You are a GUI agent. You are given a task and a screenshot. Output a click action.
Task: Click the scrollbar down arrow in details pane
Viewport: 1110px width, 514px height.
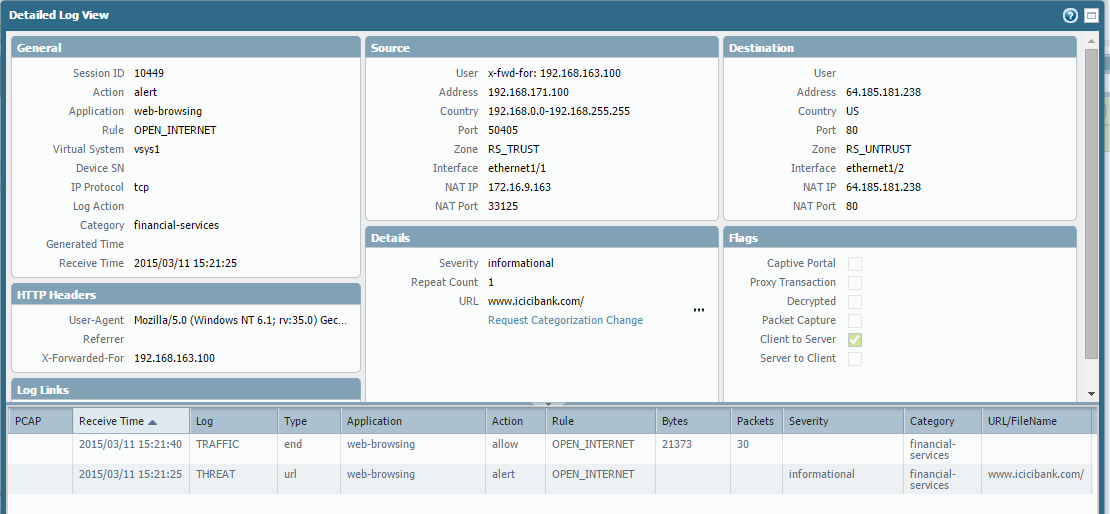[1091, 394]
